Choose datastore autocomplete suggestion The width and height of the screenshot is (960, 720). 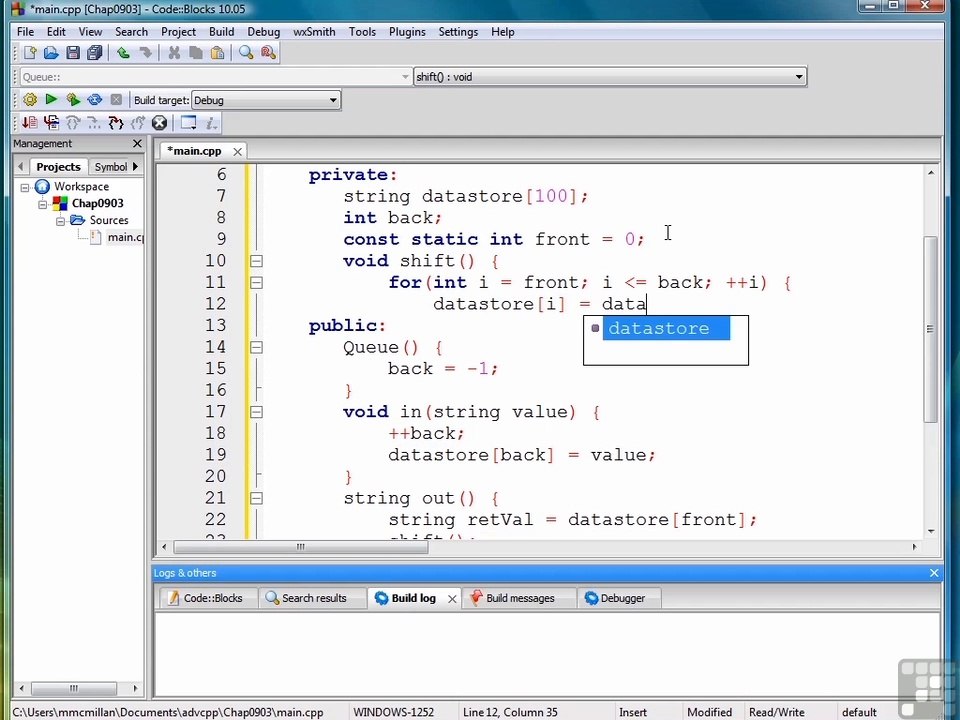coord(666,328)
